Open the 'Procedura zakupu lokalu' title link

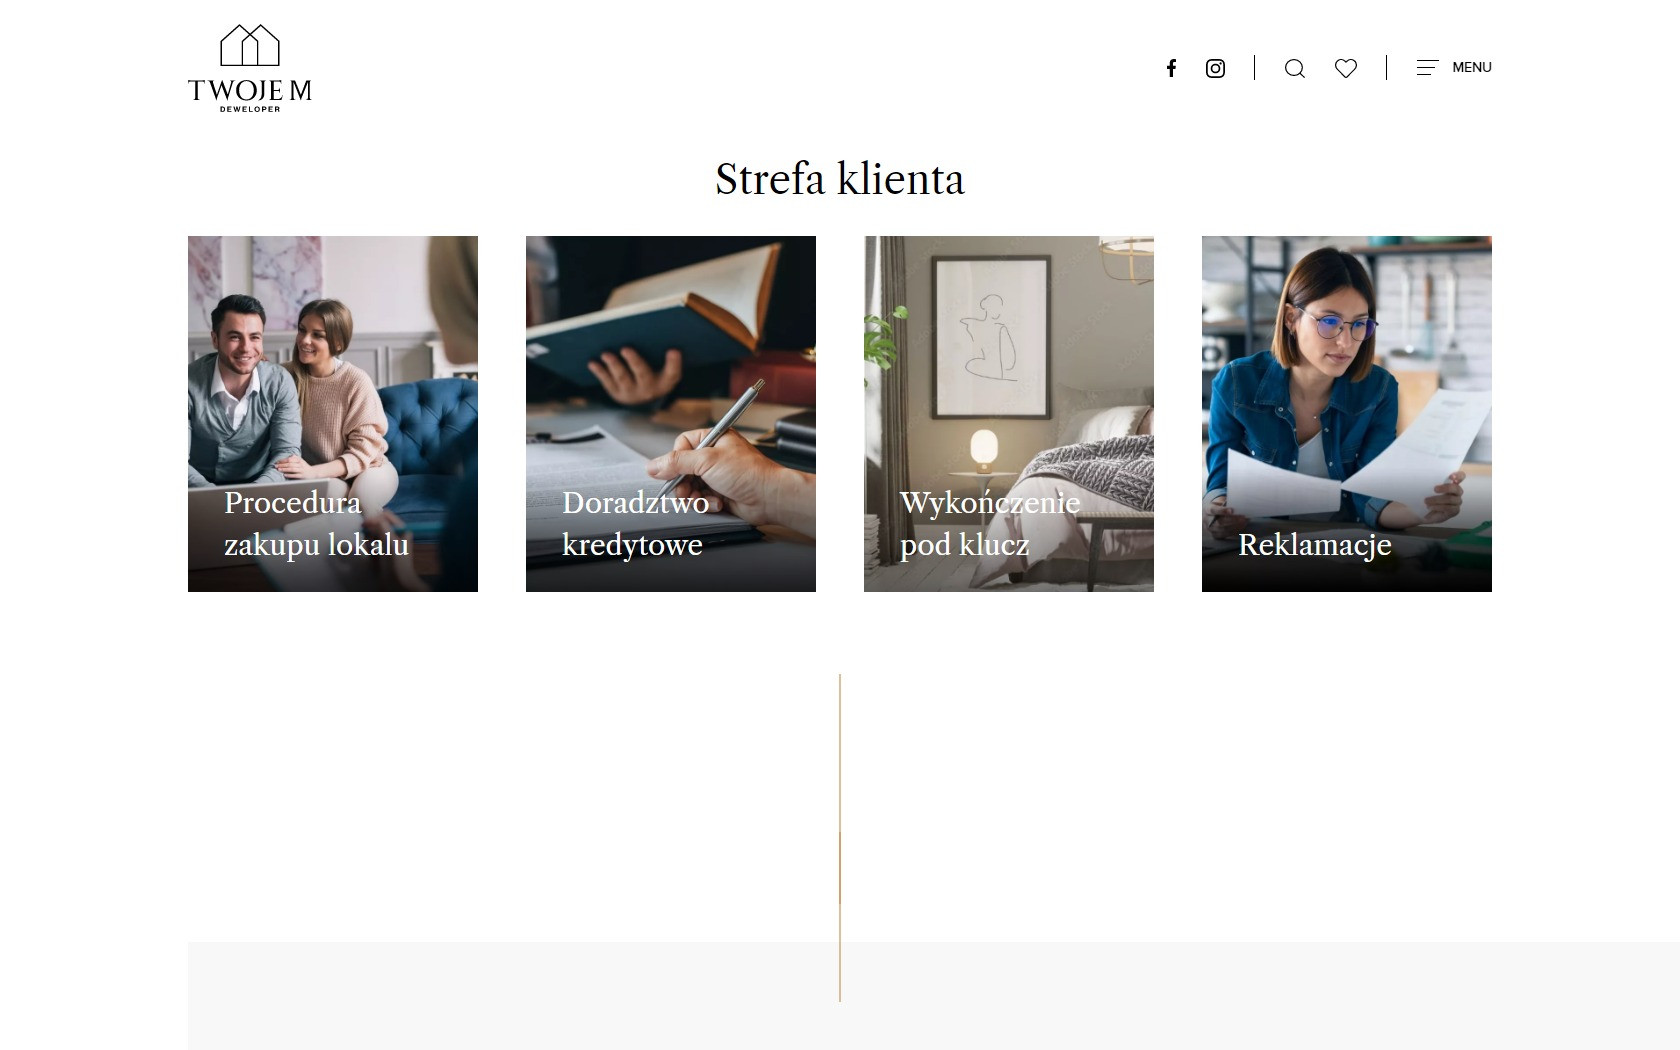pyautogui.click(x=316, y=524)
